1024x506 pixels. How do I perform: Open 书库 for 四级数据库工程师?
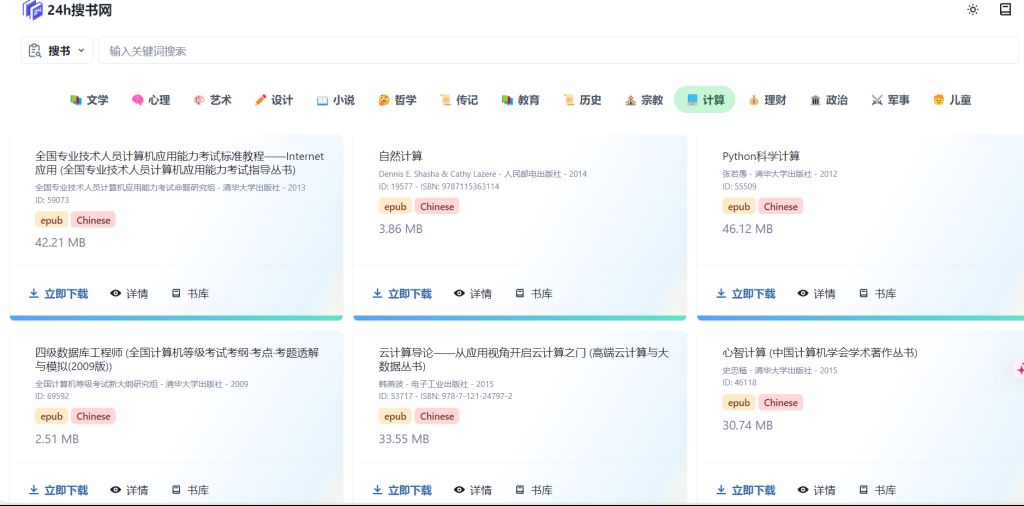[x=190, y=490]
